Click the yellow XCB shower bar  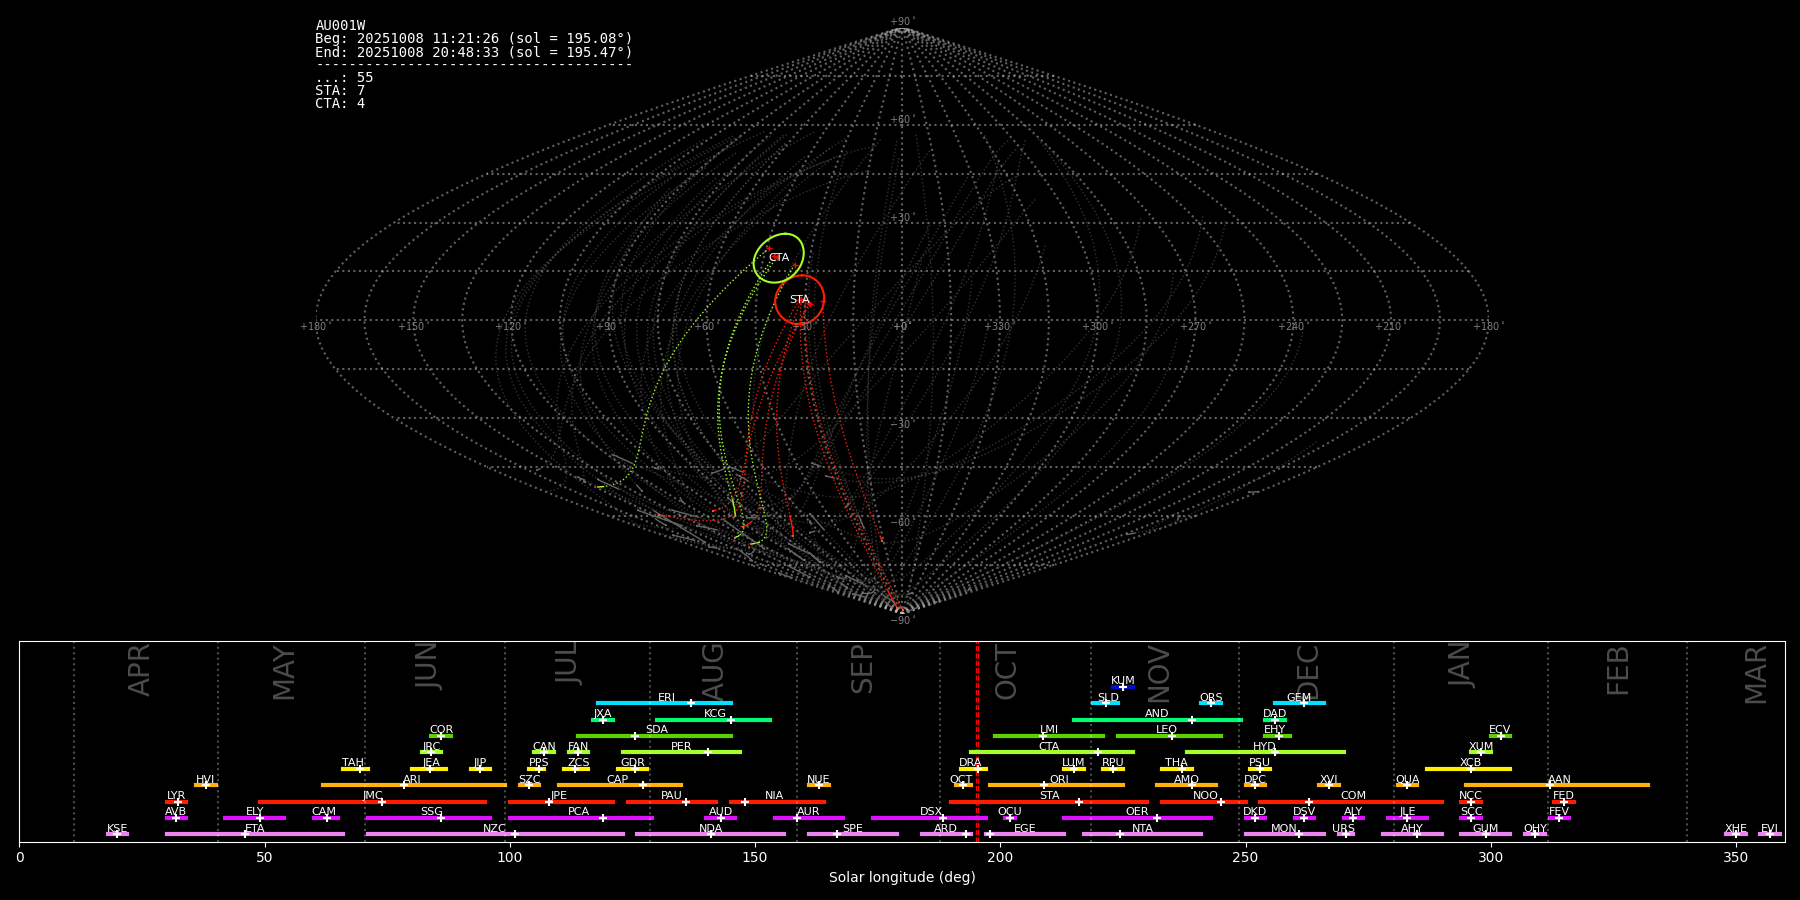(x=1468, y=769)
